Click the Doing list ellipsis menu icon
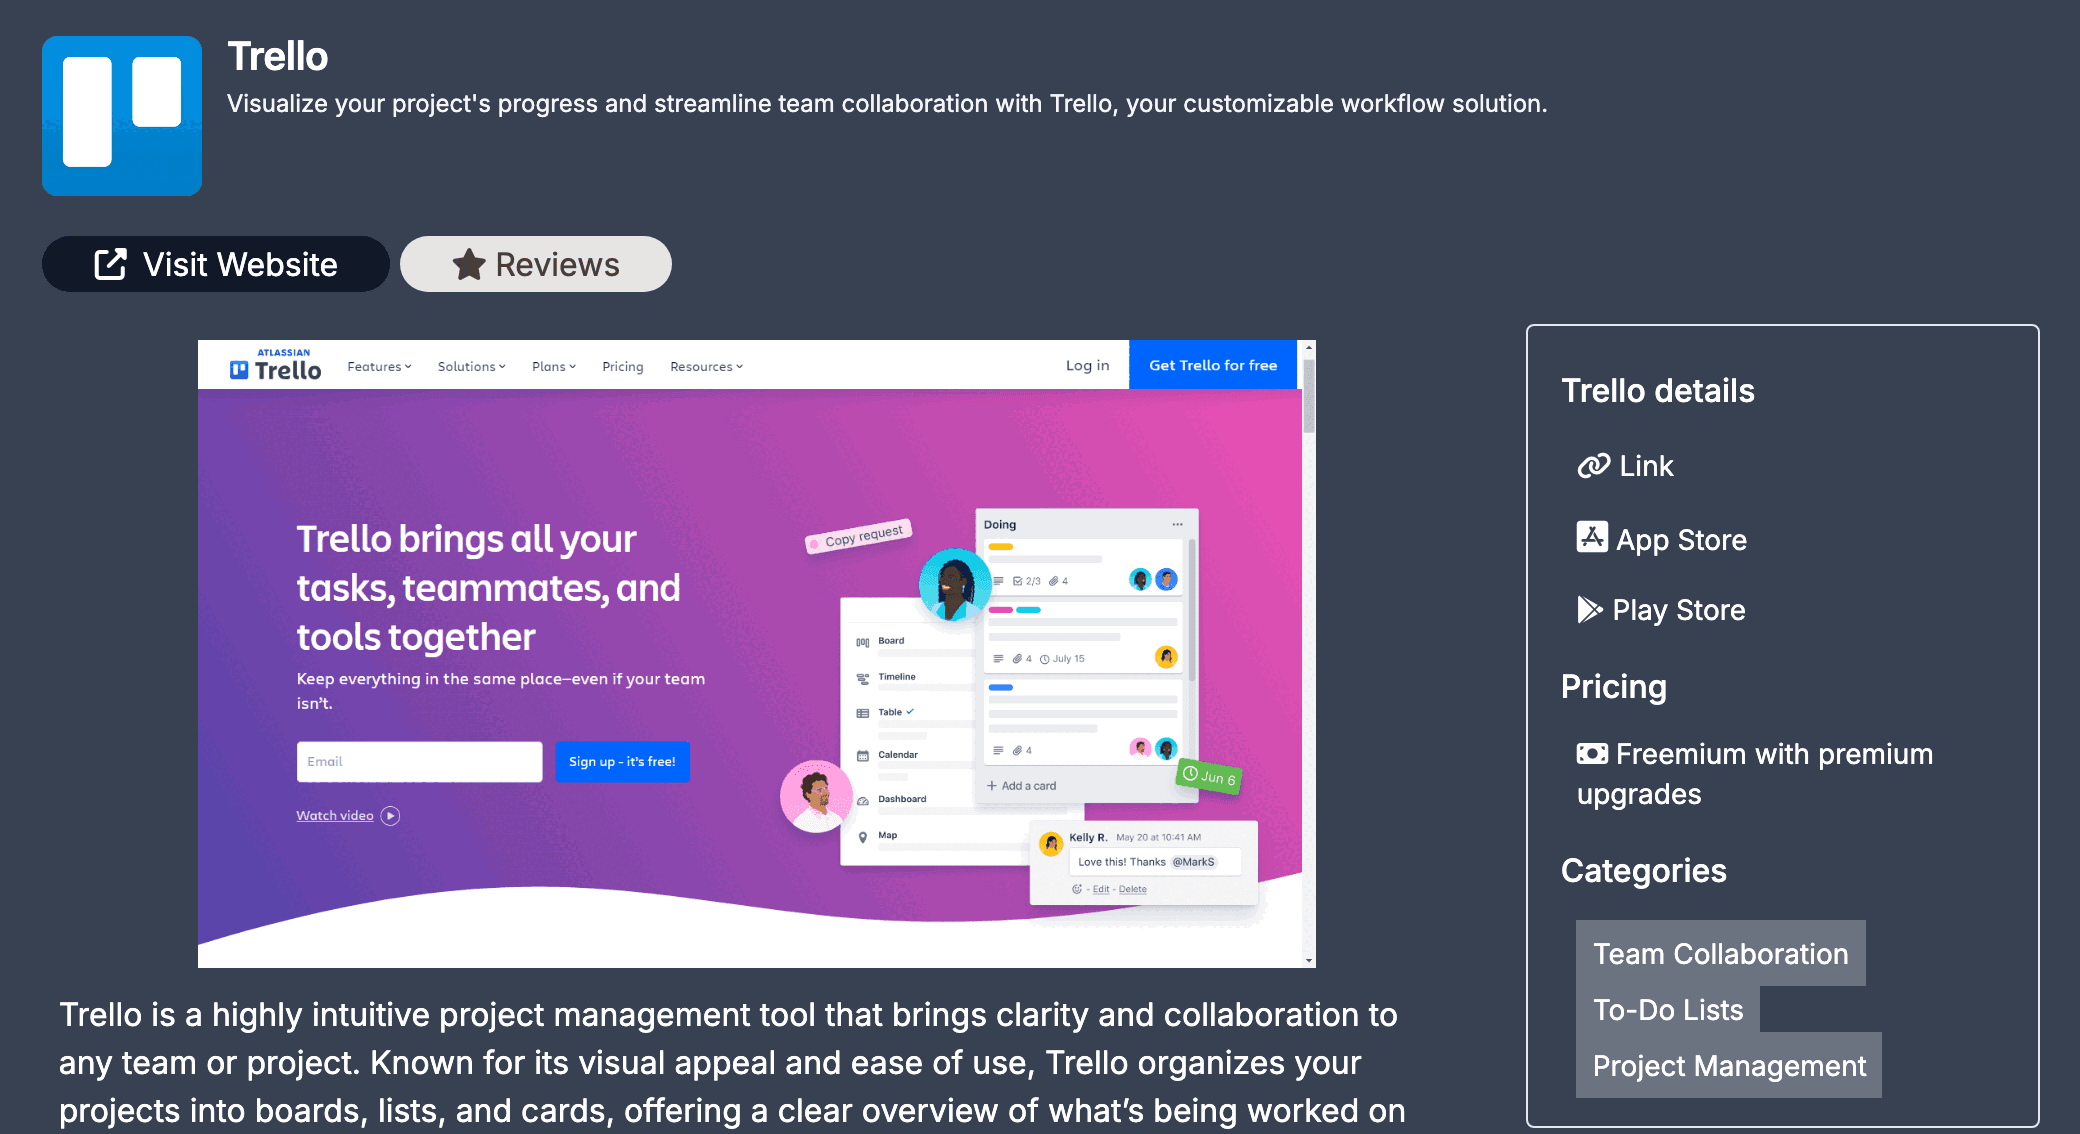 [x=1177, y=525]
